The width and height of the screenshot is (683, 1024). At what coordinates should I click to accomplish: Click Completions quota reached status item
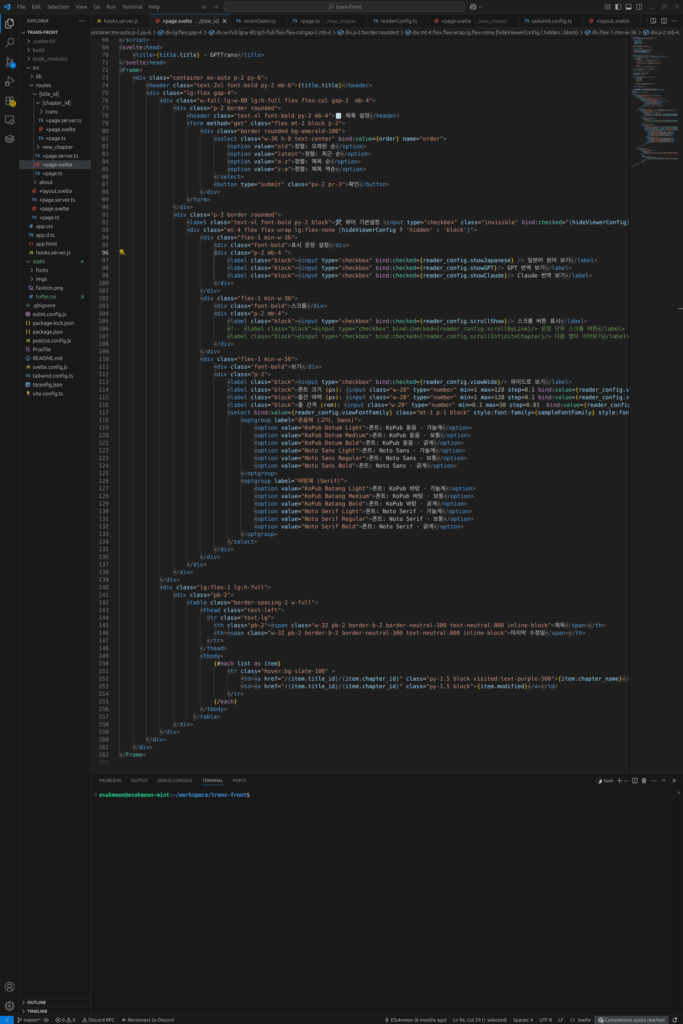tap(631, 1019)
